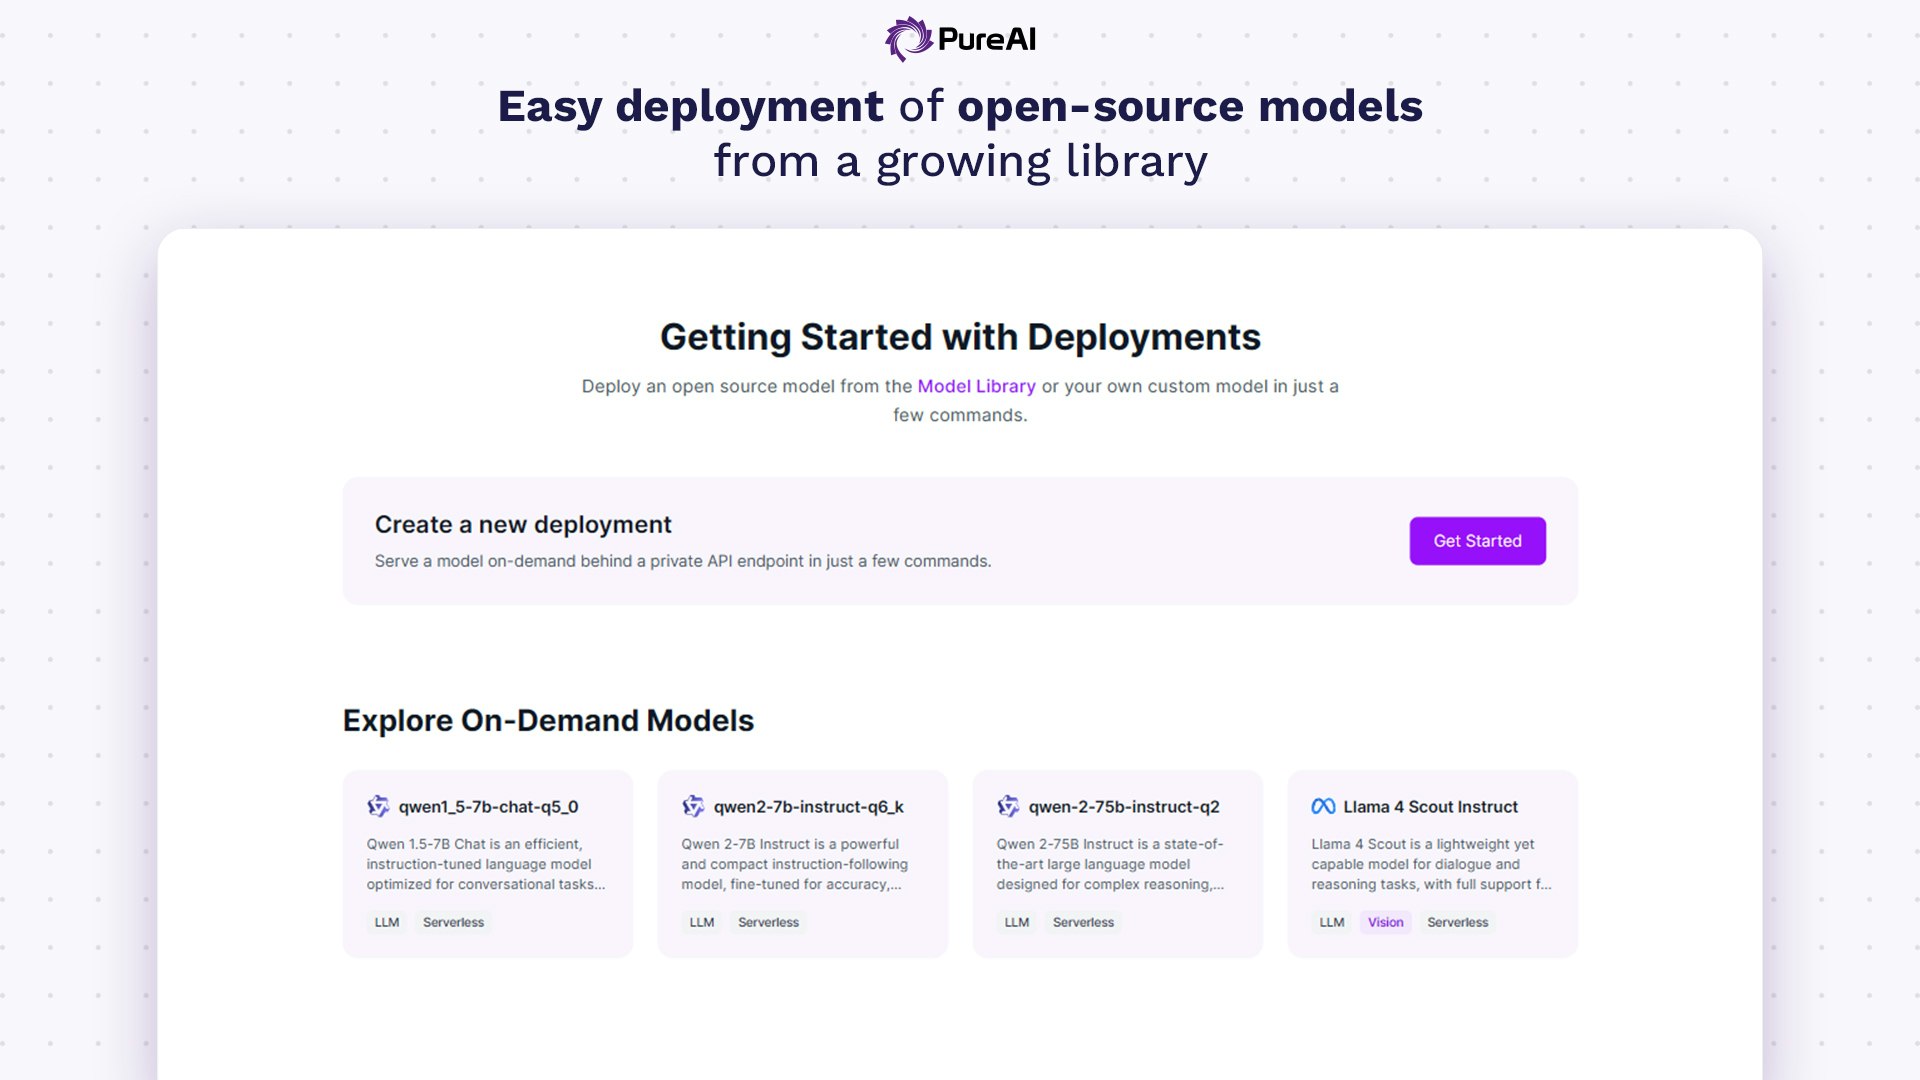Click the 'Explore On-Demand Models' heading
The width and height of the screenshot is (1920, 1080).
pyautogui.click(x=548, y=720)
